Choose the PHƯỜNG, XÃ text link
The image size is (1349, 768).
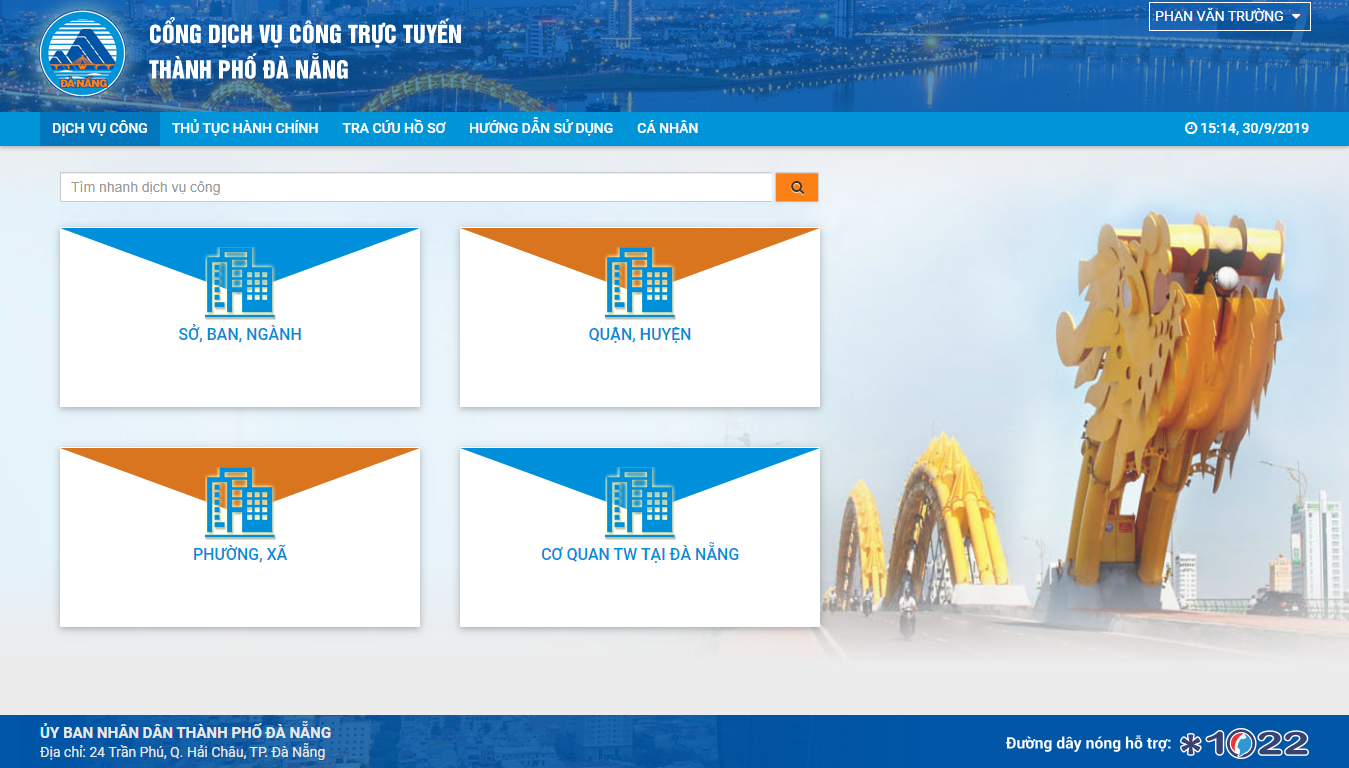(240, 554)
